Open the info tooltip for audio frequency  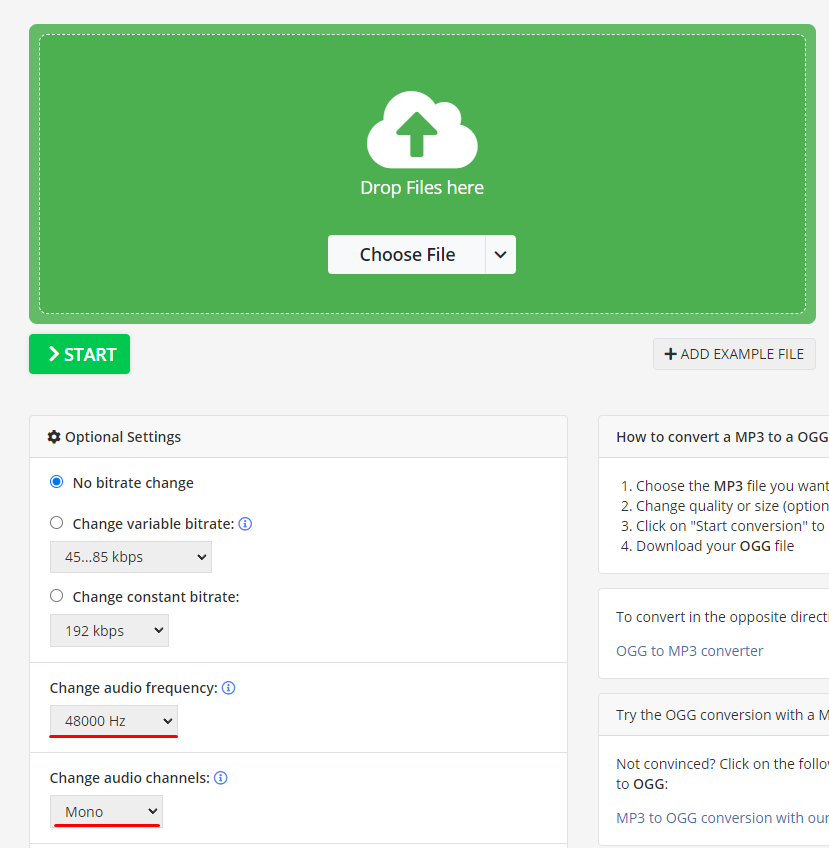click(x=228, y=687)
